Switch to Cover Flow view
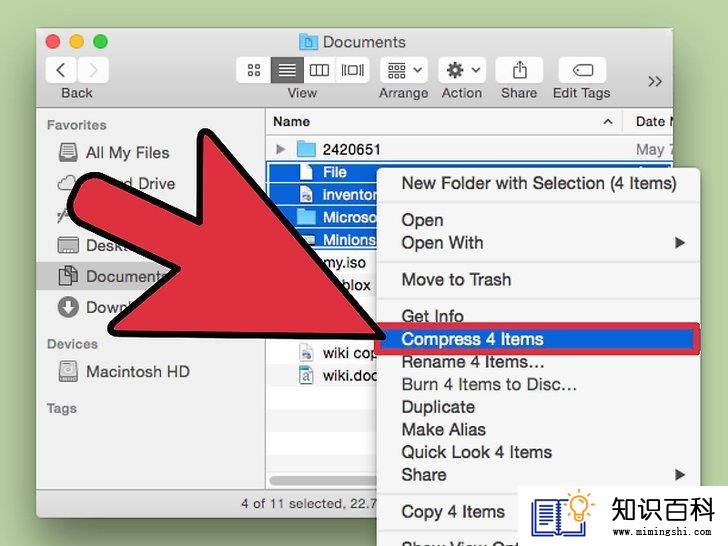Viewport: 728px width, 546px height. pyautogui.click(x=352, y=70)
